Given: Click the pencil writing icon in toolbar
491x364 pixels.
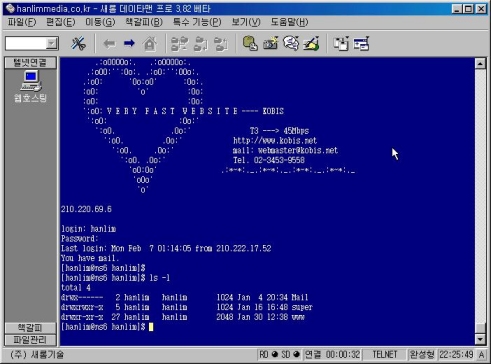Looking at the screenshot, I should click(311, 44).
